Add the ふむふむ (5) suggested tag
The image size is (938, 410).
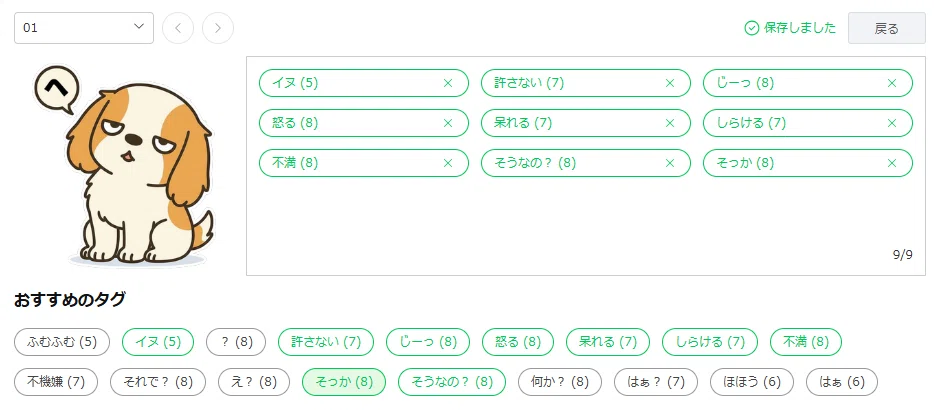click(62, 342)
